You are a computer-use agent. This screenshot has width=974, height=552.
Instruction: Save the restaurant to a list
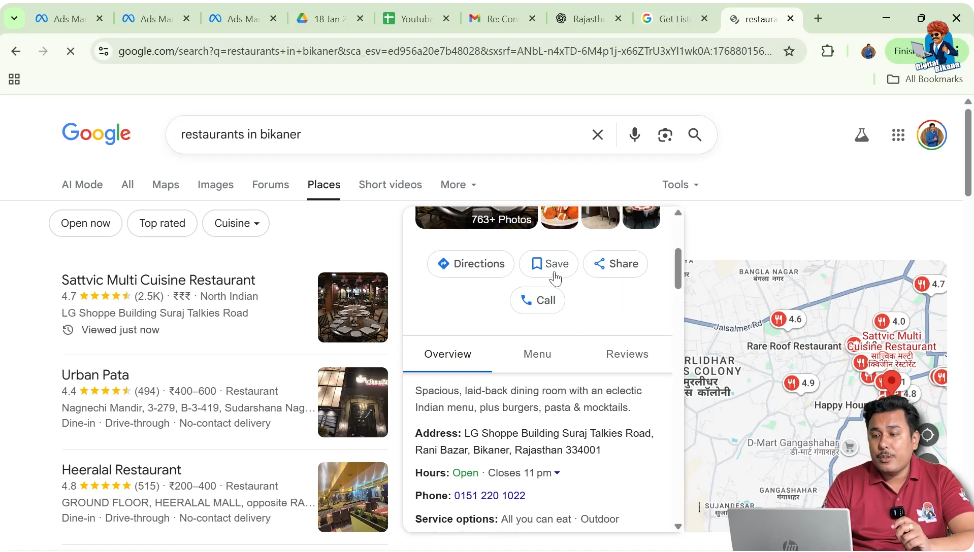[549, 264]
